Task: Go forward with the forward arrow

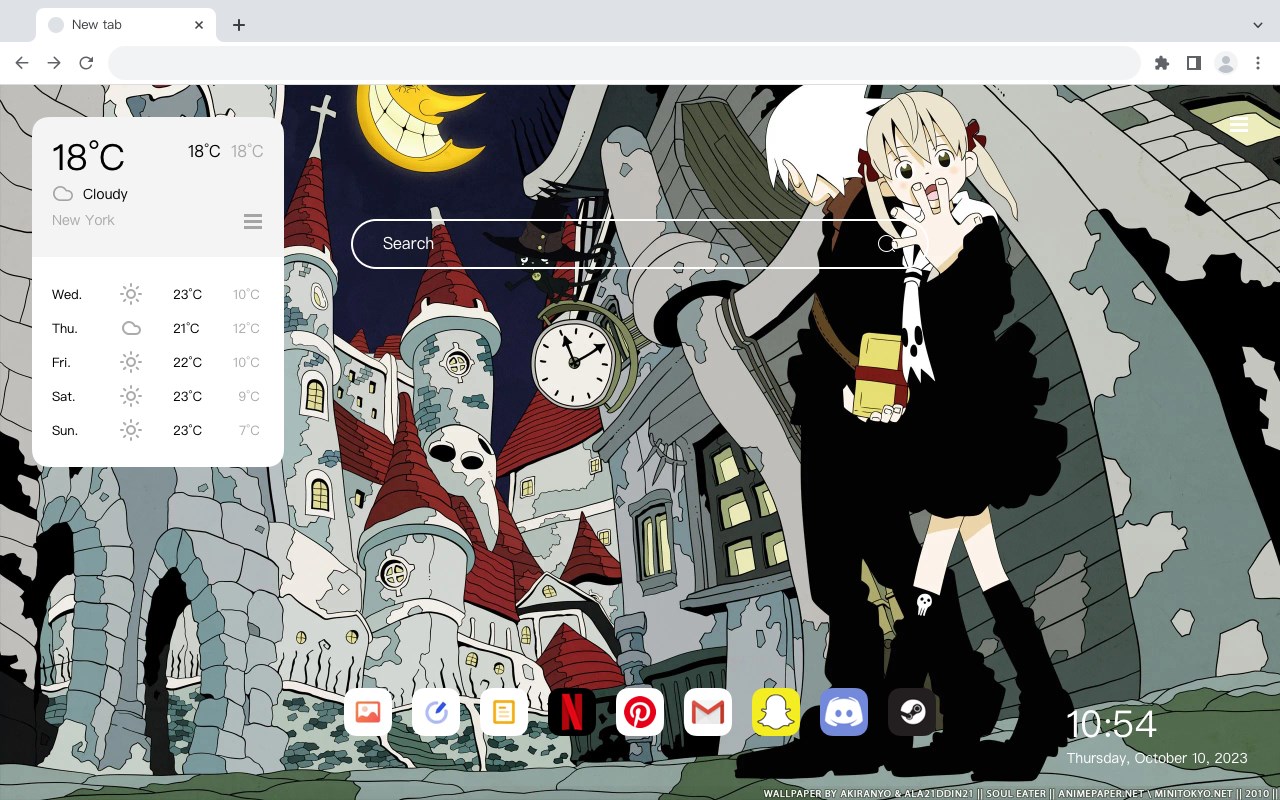Action: click(x=54, y=63)
